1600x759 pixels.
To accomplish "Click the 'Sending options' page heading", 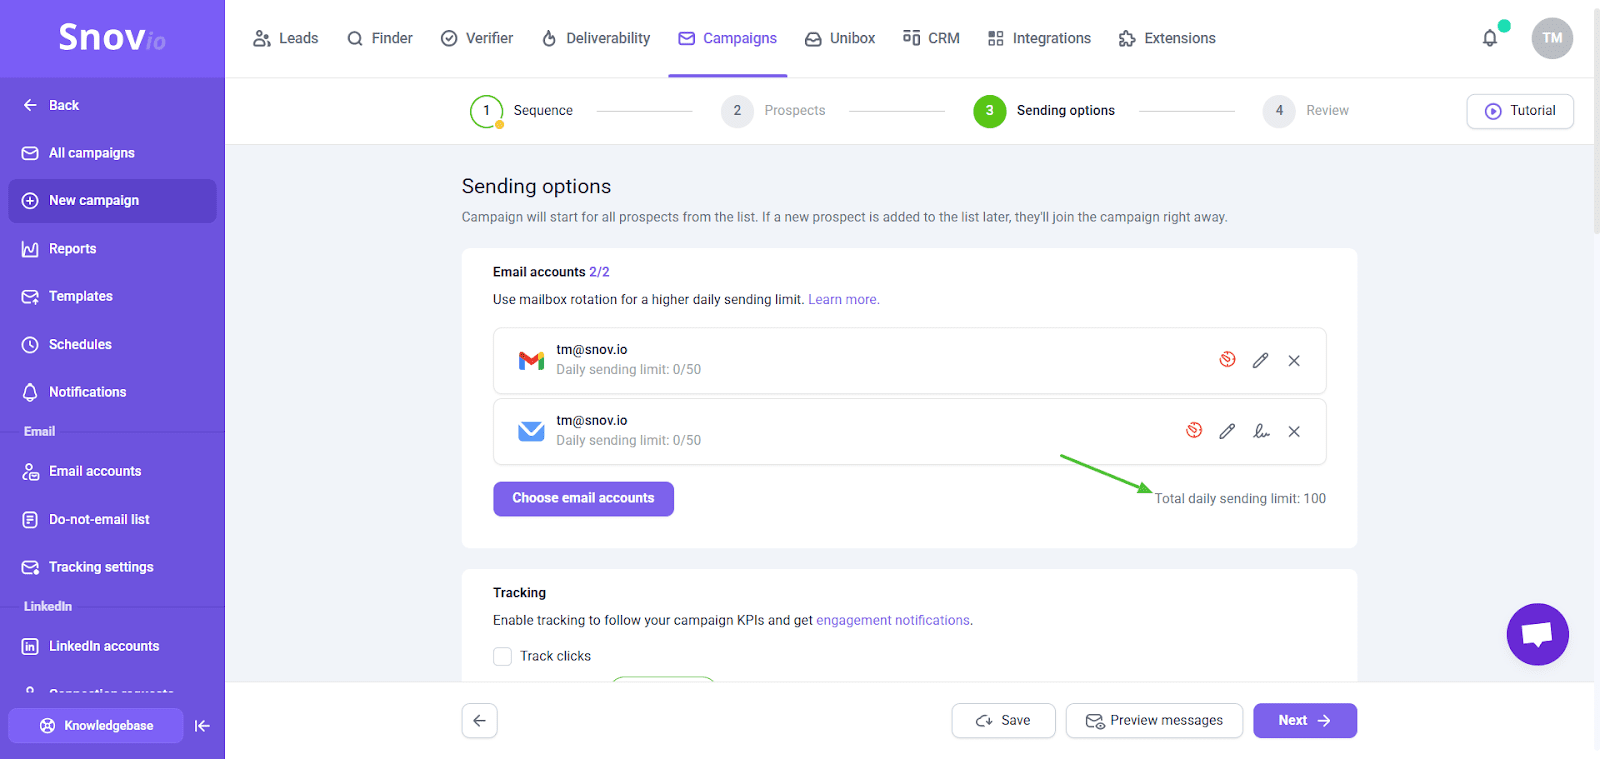I will click(536, 186).
